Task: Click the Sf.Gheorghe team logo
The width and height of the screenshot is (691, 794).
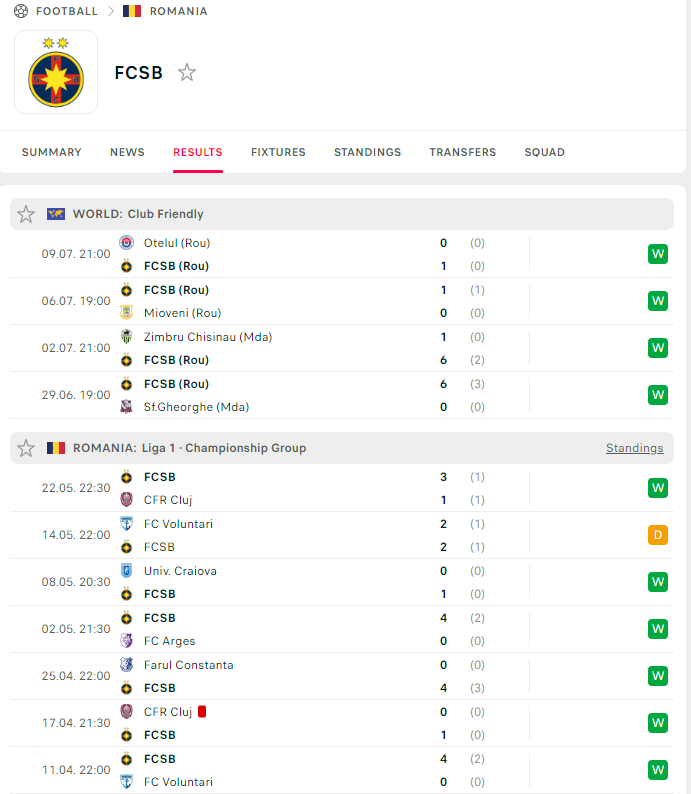Action: click(126, 407)
